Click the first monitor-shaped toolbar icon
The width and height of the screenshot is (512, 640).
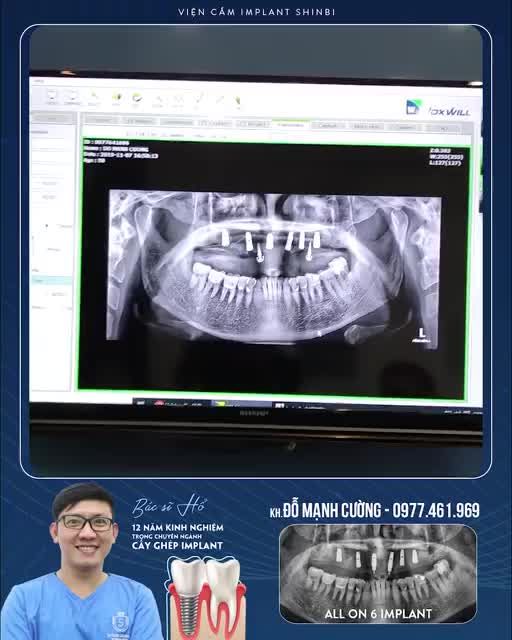pyautogui.click(x=52, y=97)
